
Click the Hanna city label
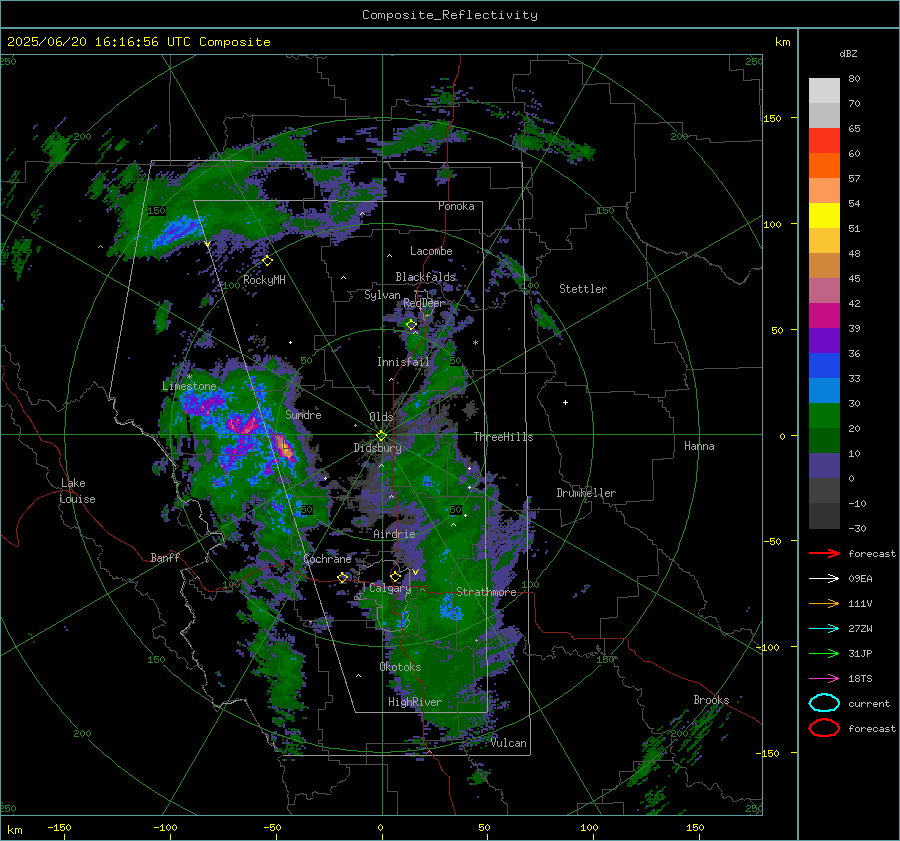699,446
